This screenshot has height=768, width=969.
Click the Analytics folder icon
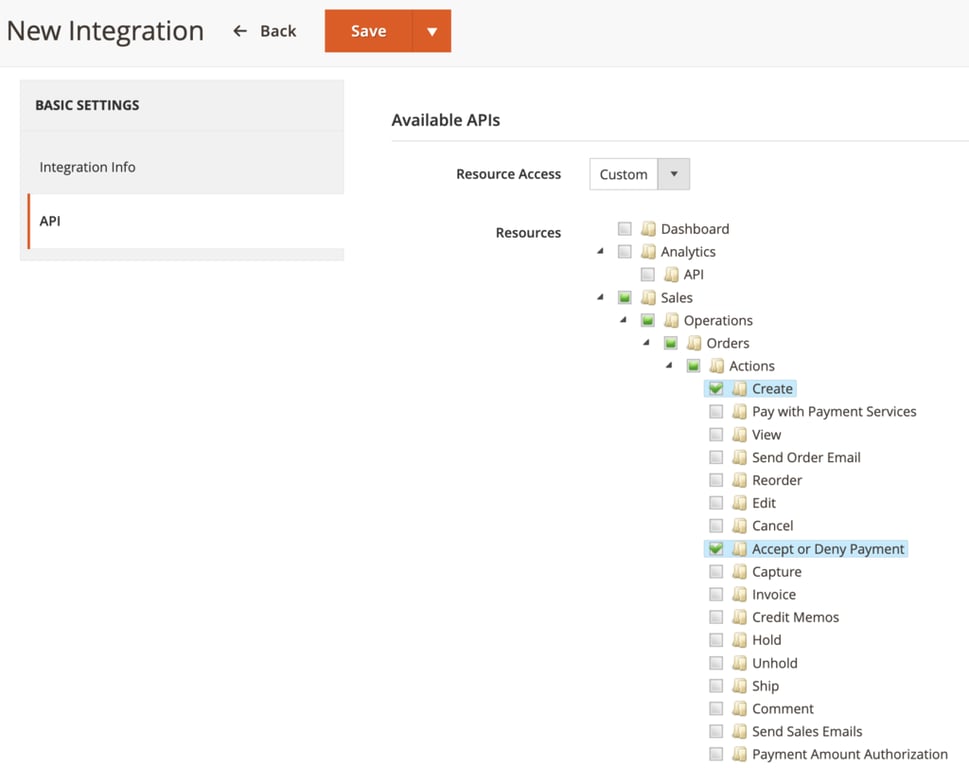tap(646, 251)
